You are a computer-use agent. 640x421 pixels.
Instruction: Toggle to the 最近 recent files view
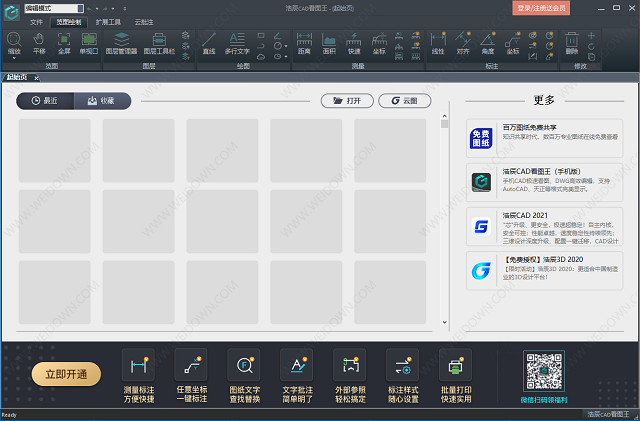click(x=45, y=101)
